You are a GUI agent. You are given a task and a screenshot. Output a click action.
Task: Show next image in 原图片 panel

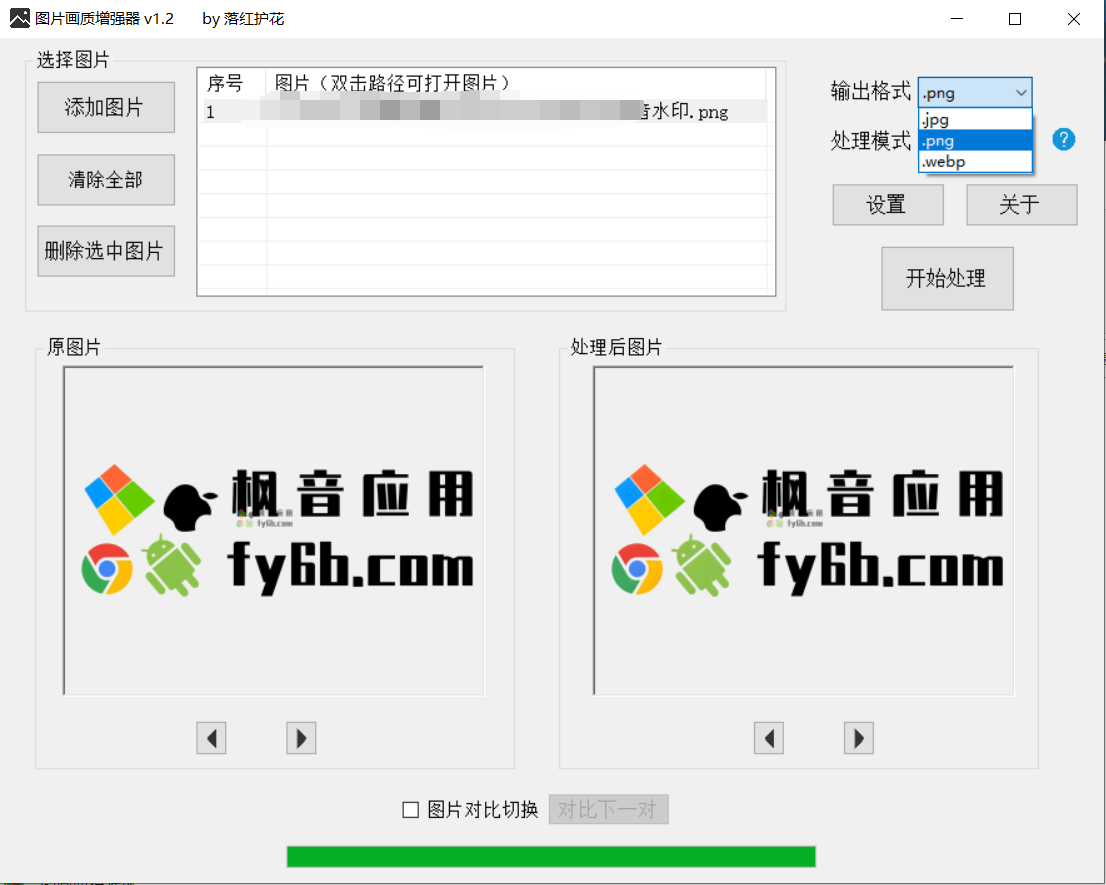301,738
